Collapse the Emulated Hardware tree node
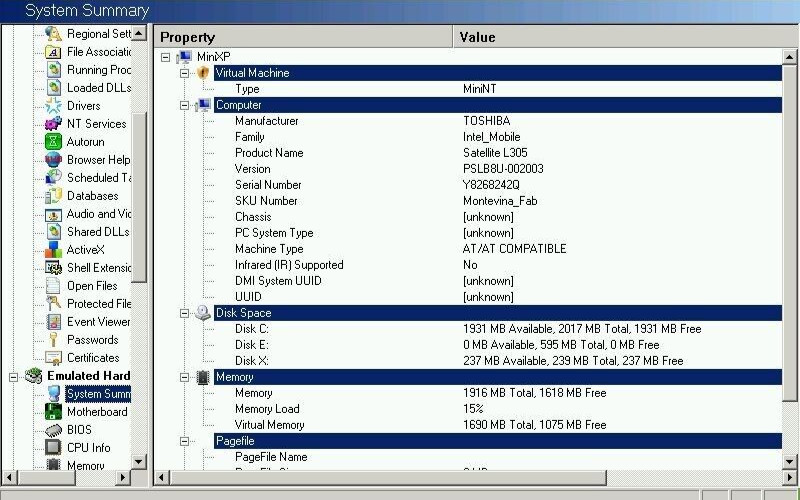Viewport: 800px width, 500px height. pyautogui.click(x=14, y=377)
